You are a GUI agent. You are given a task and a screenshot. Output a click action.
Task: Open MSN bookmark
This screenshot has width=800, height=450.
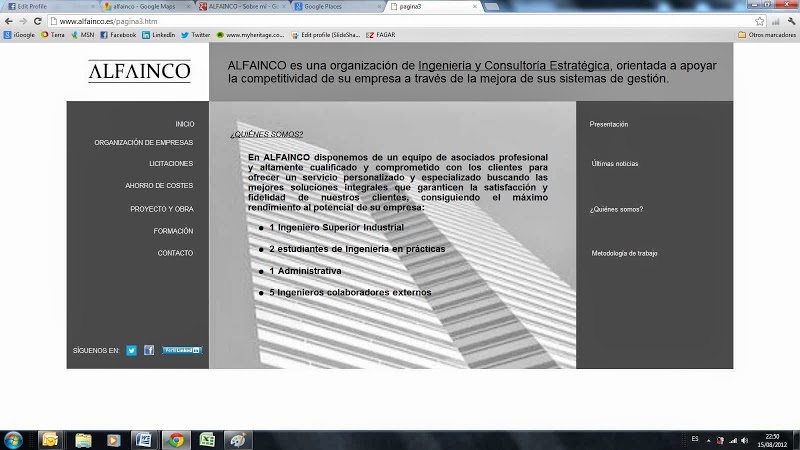(x=83, y=35)
